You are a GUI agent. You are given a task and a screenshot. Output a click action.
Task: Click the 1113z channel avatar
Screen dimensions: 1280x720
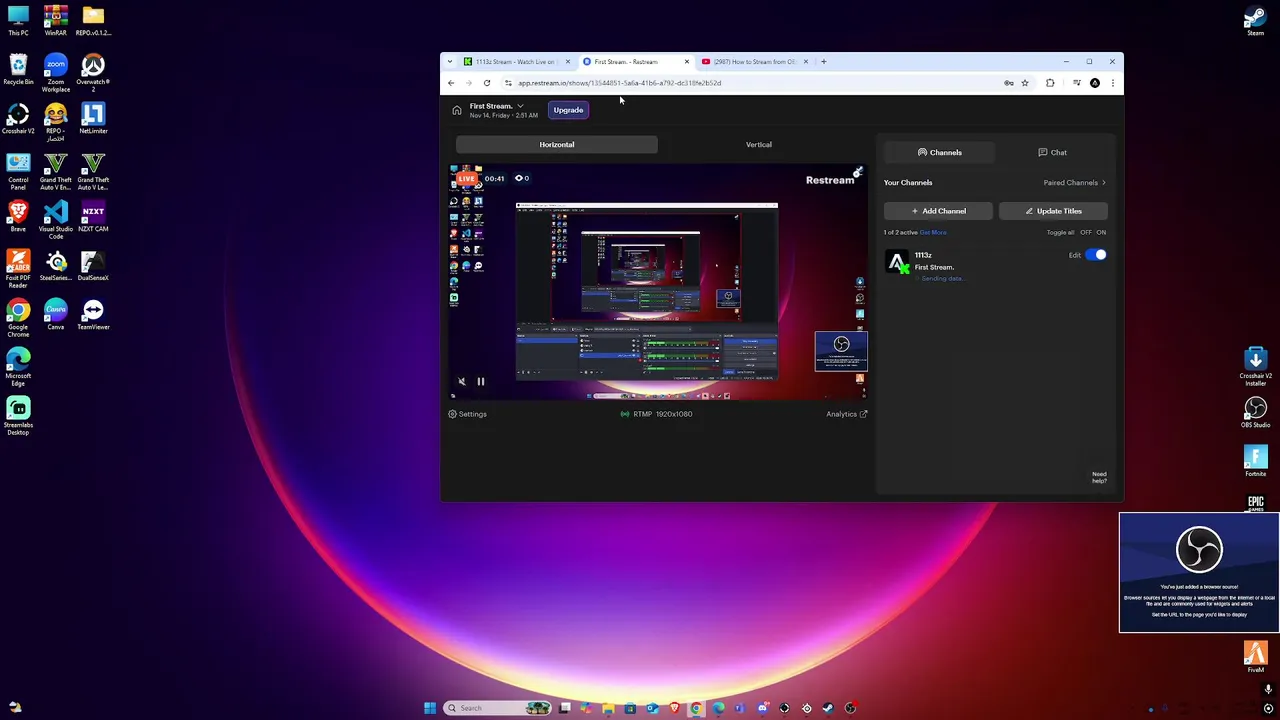[897, 263]
